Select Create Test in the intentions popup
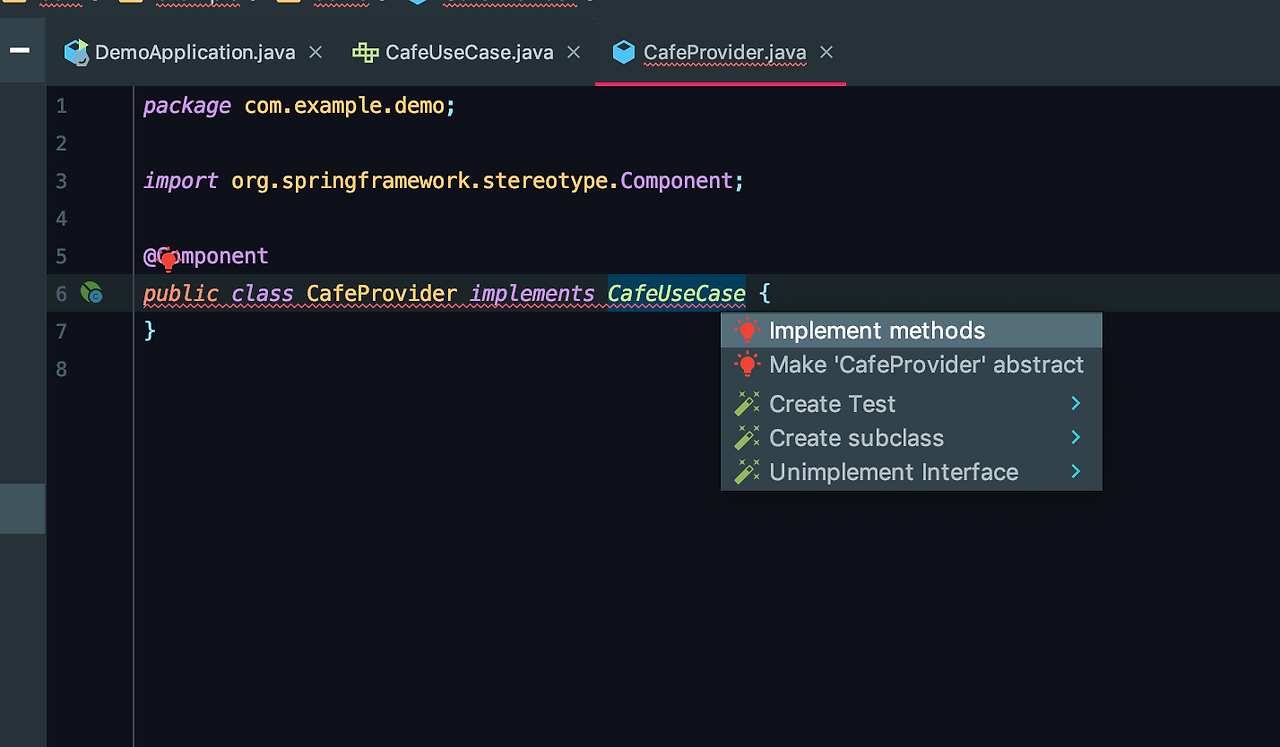This screenshot has width=1280, height=747. (912, 404)
